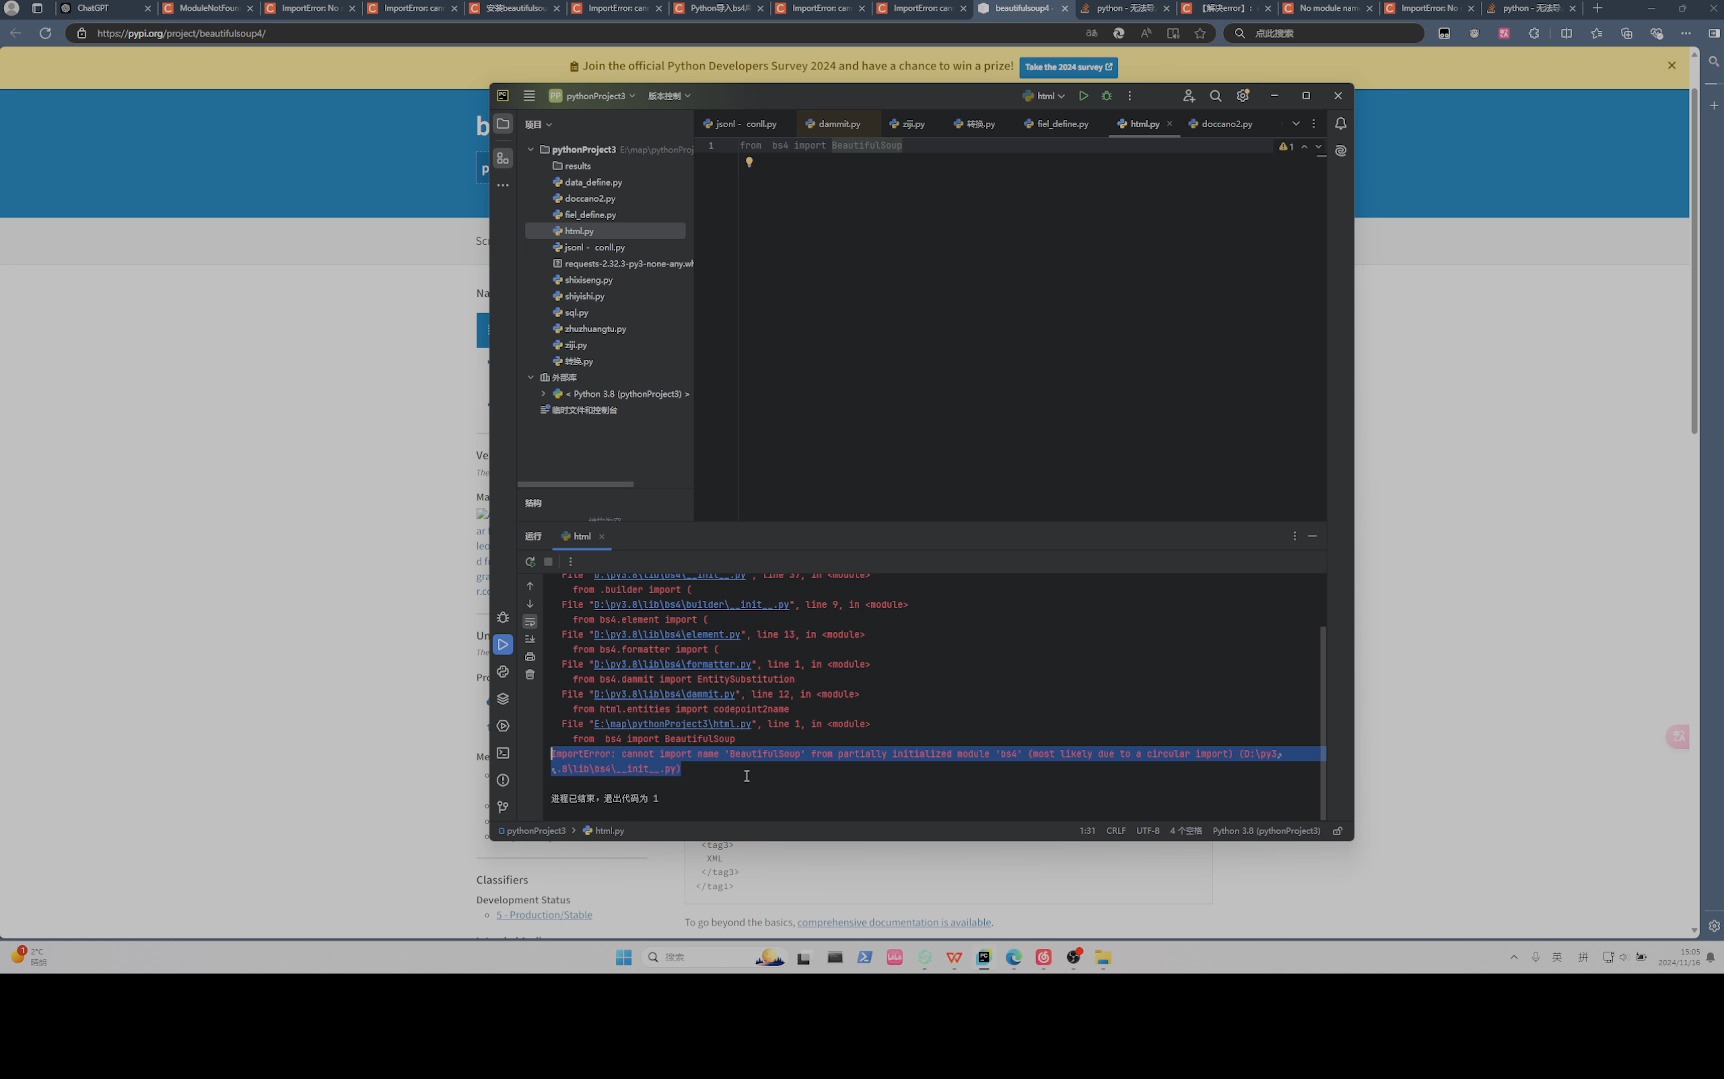Toggle scroll to end of console output
This screenshot has width=1724, height=1079.
coord(530,639)
